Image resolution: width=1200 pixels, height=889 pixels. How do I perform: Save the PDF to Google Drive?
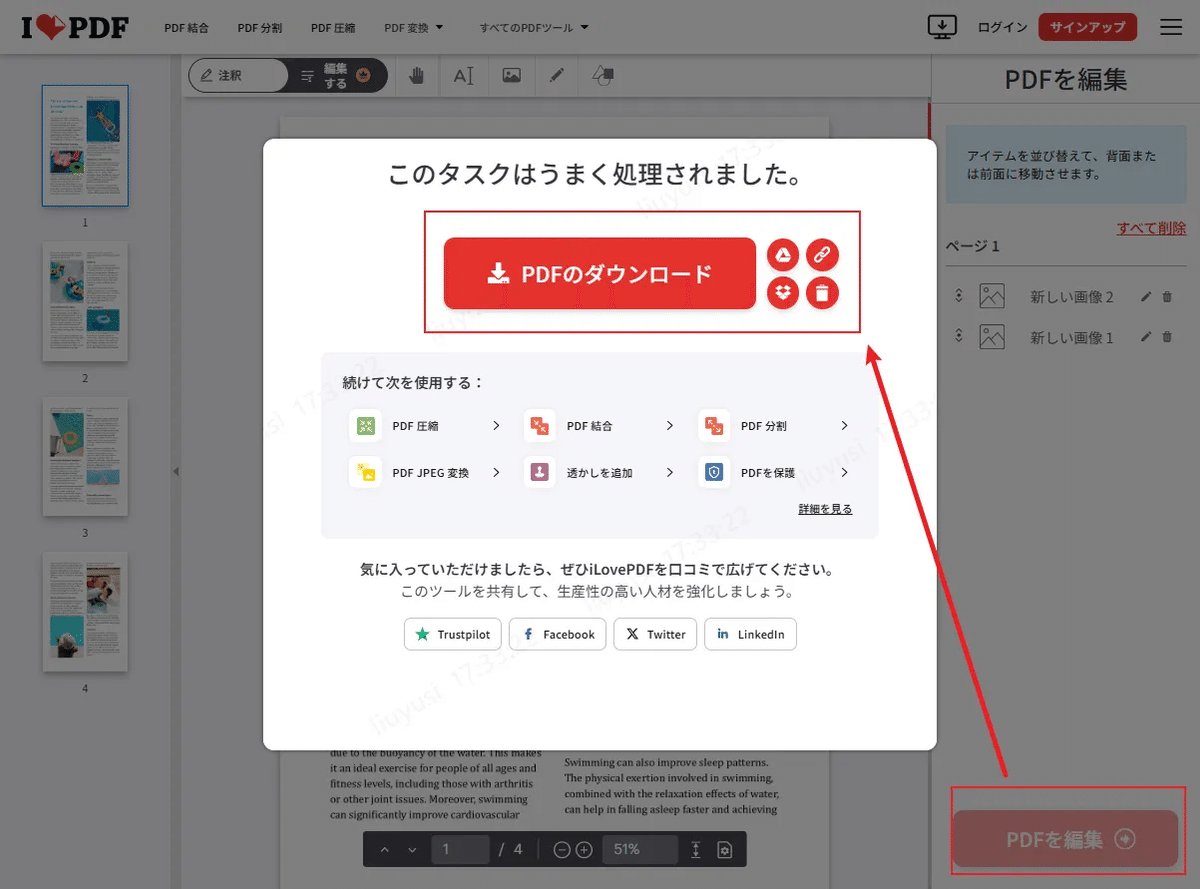pos(783,255)
